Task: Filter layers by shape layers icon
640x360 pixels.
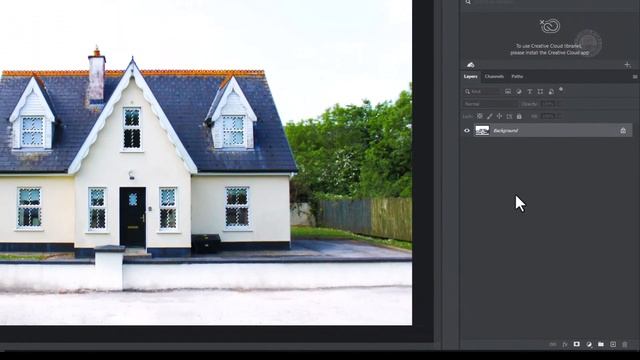Action: 540,91
